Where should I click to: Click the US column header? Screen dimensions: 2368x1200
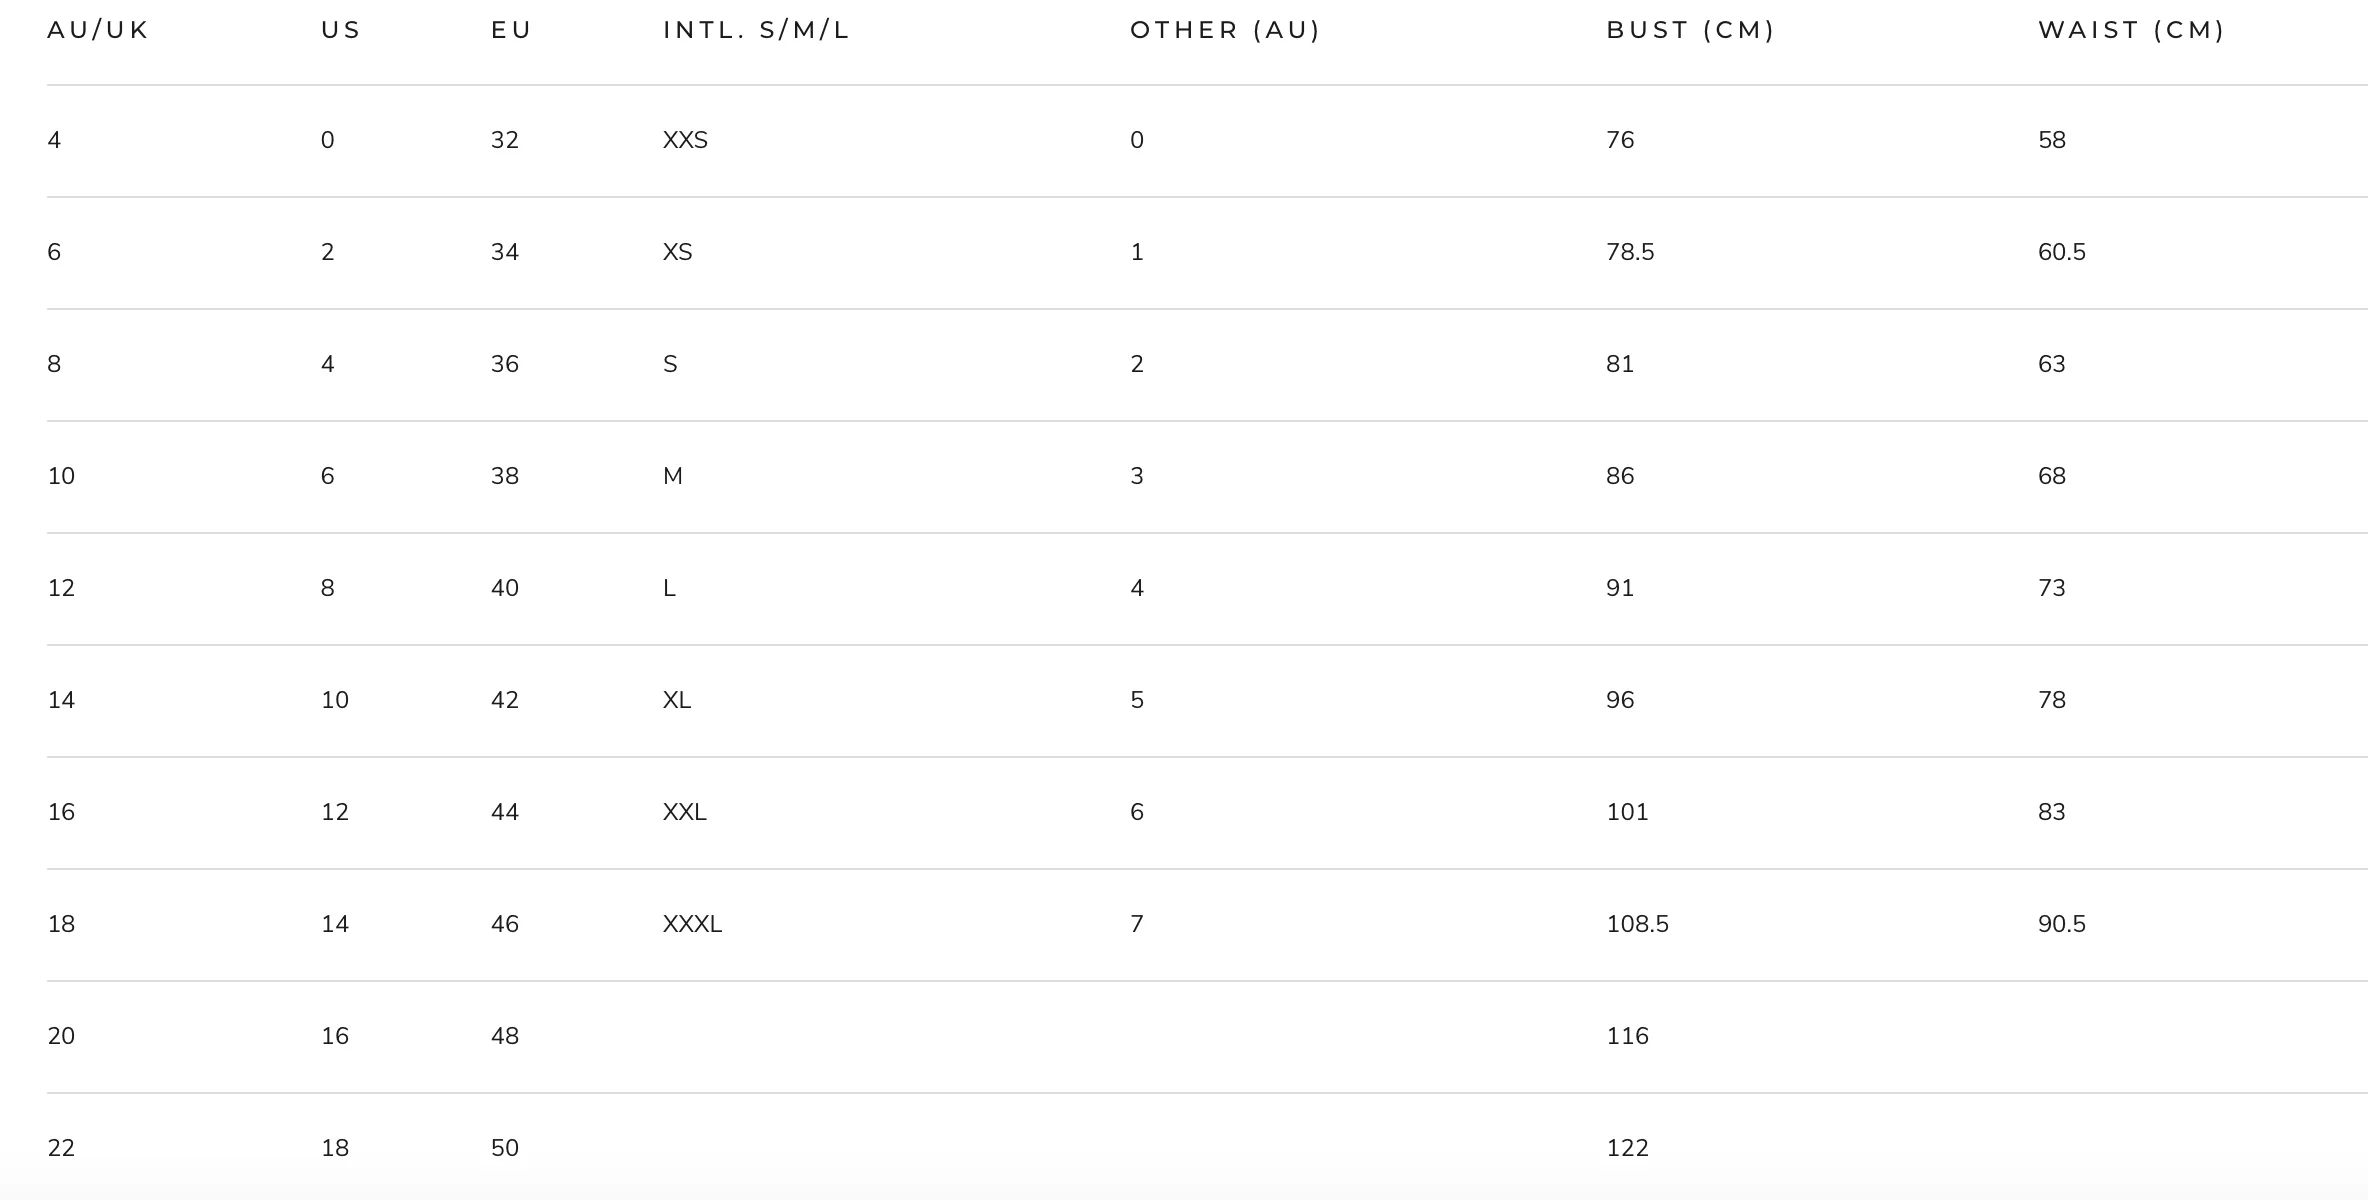tap(341, 30)
